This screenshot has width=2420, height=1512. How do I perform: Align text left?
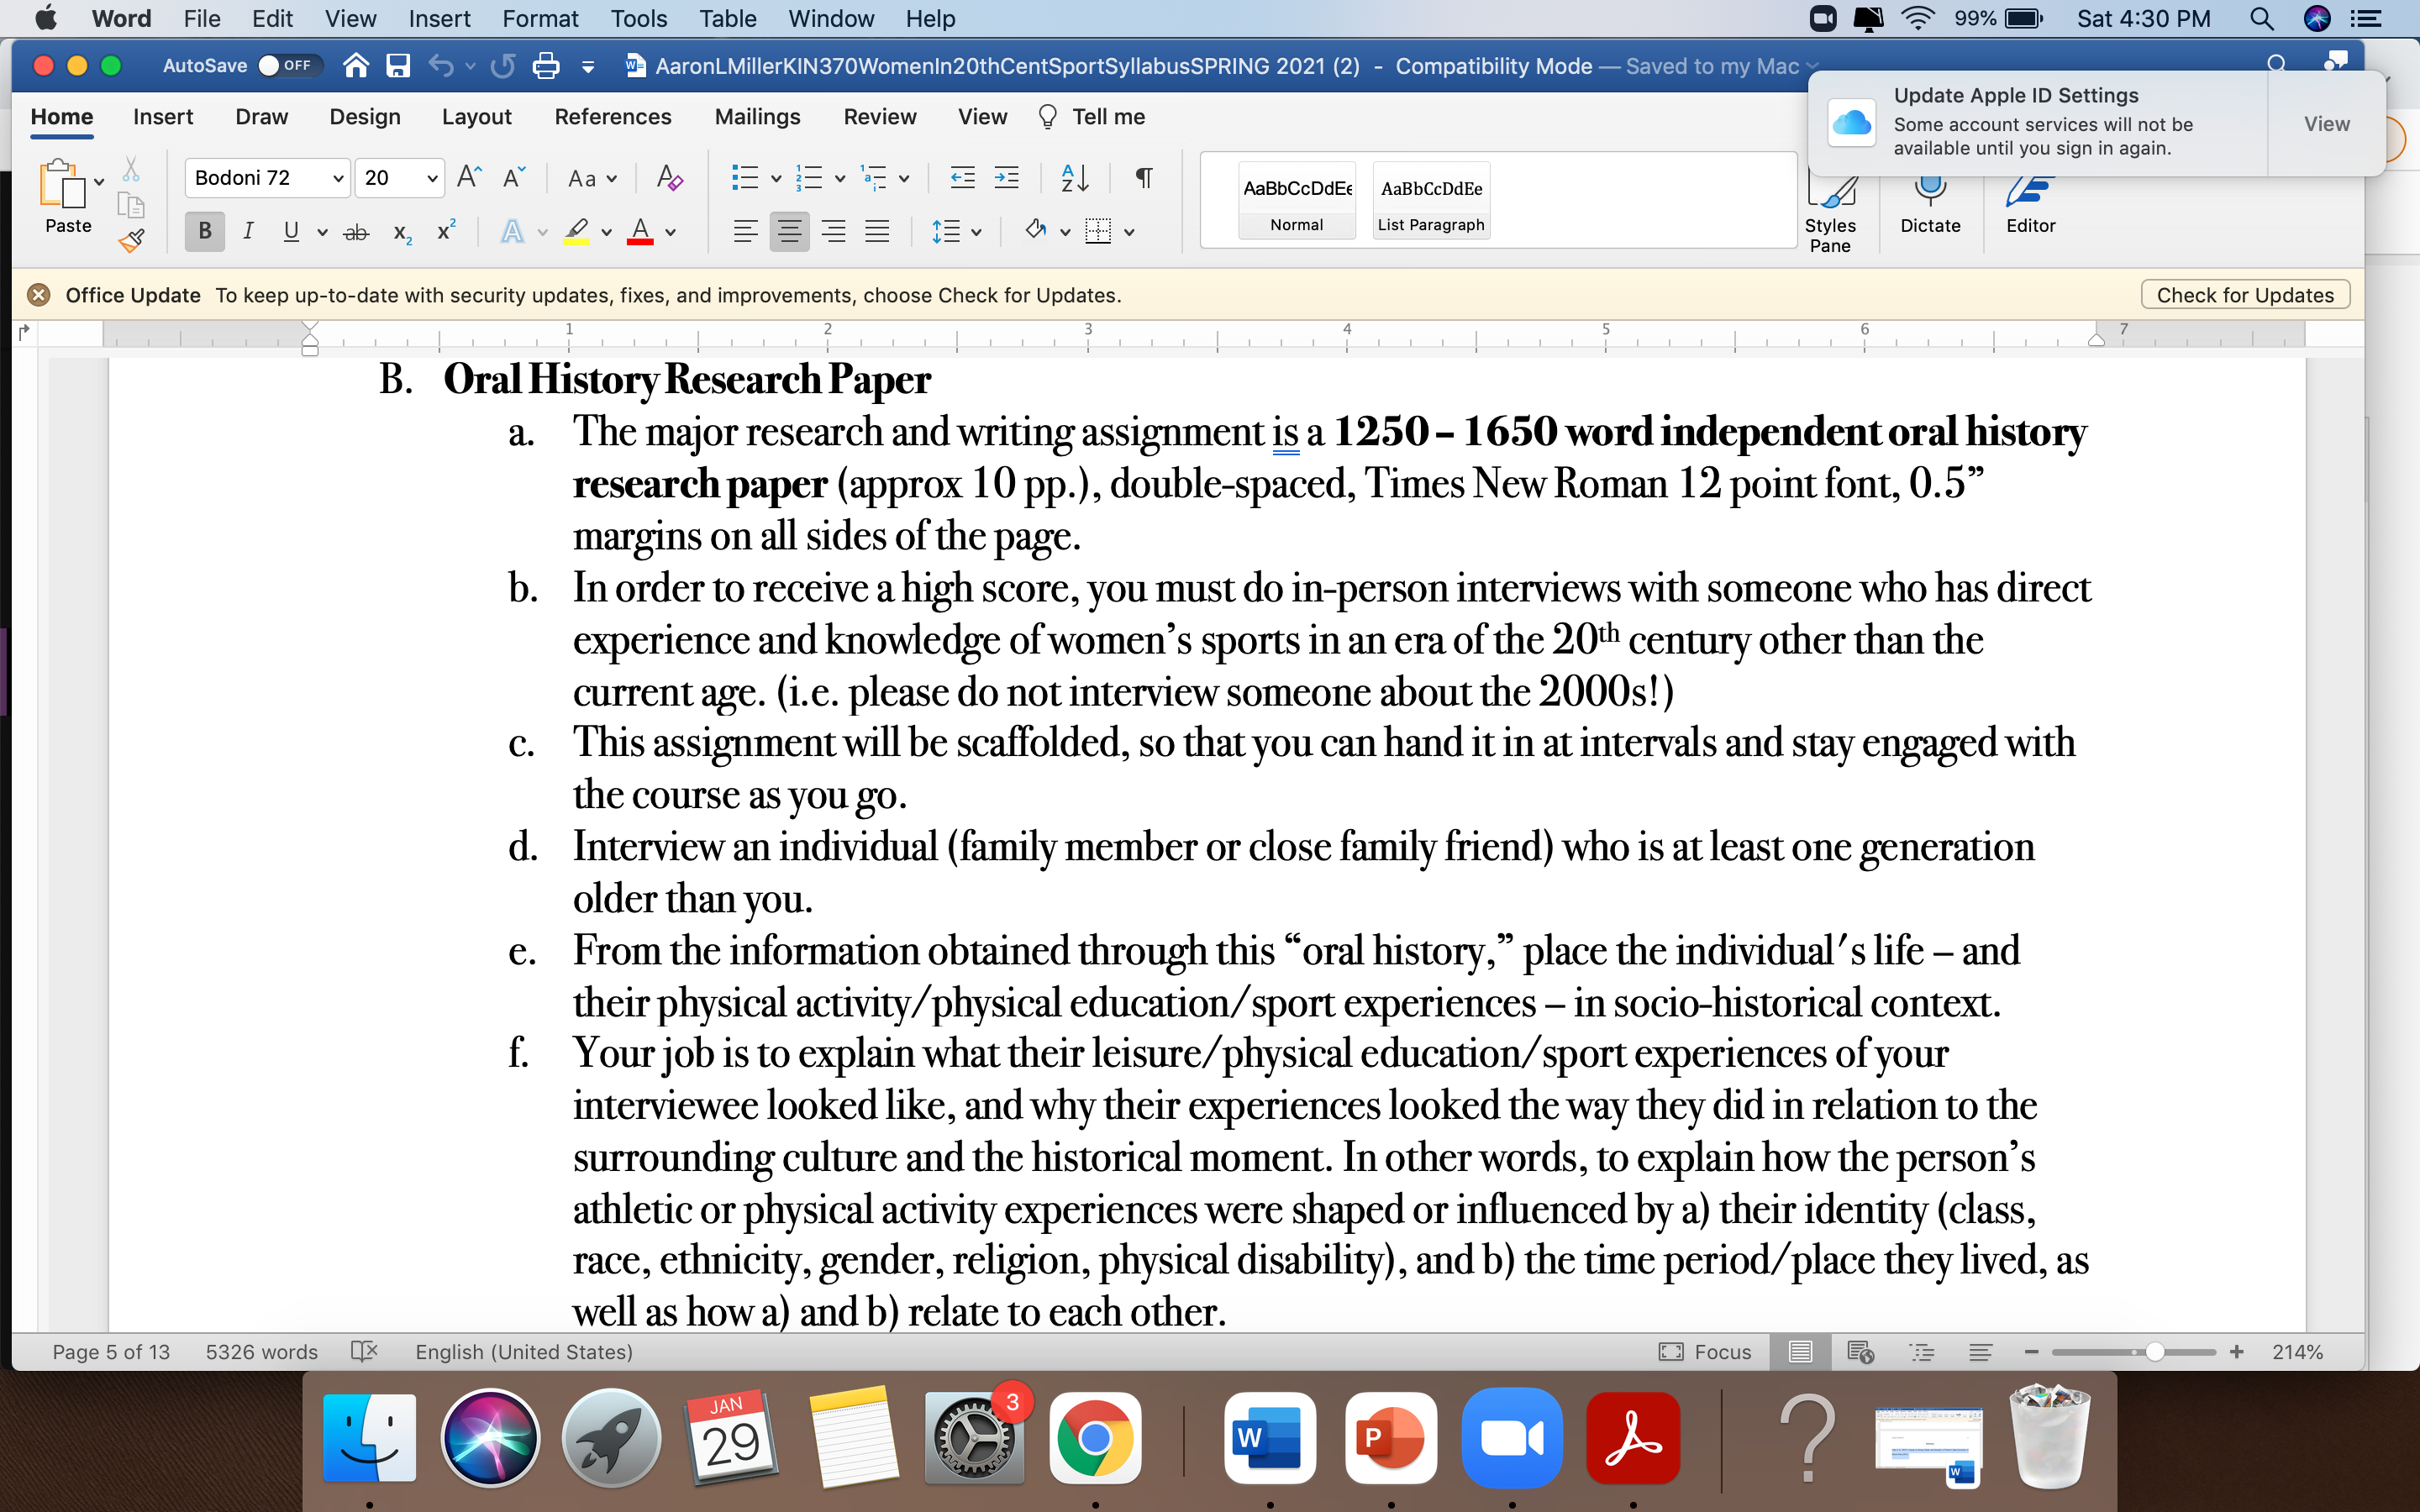click(x=745, y=232)
